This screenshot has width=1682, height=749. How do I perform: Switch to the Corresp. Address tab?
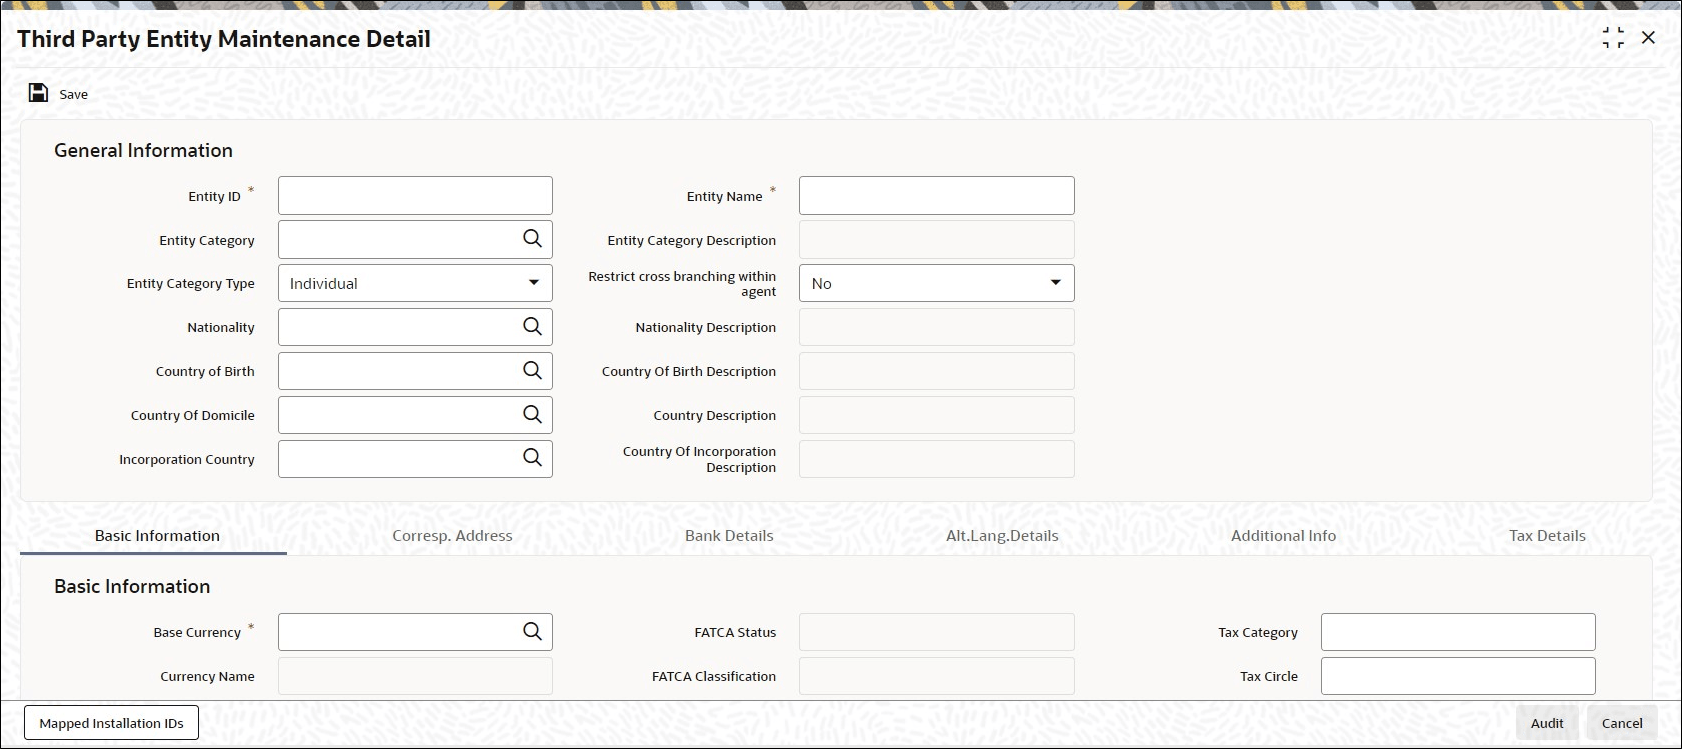click(x=452, y=536)
